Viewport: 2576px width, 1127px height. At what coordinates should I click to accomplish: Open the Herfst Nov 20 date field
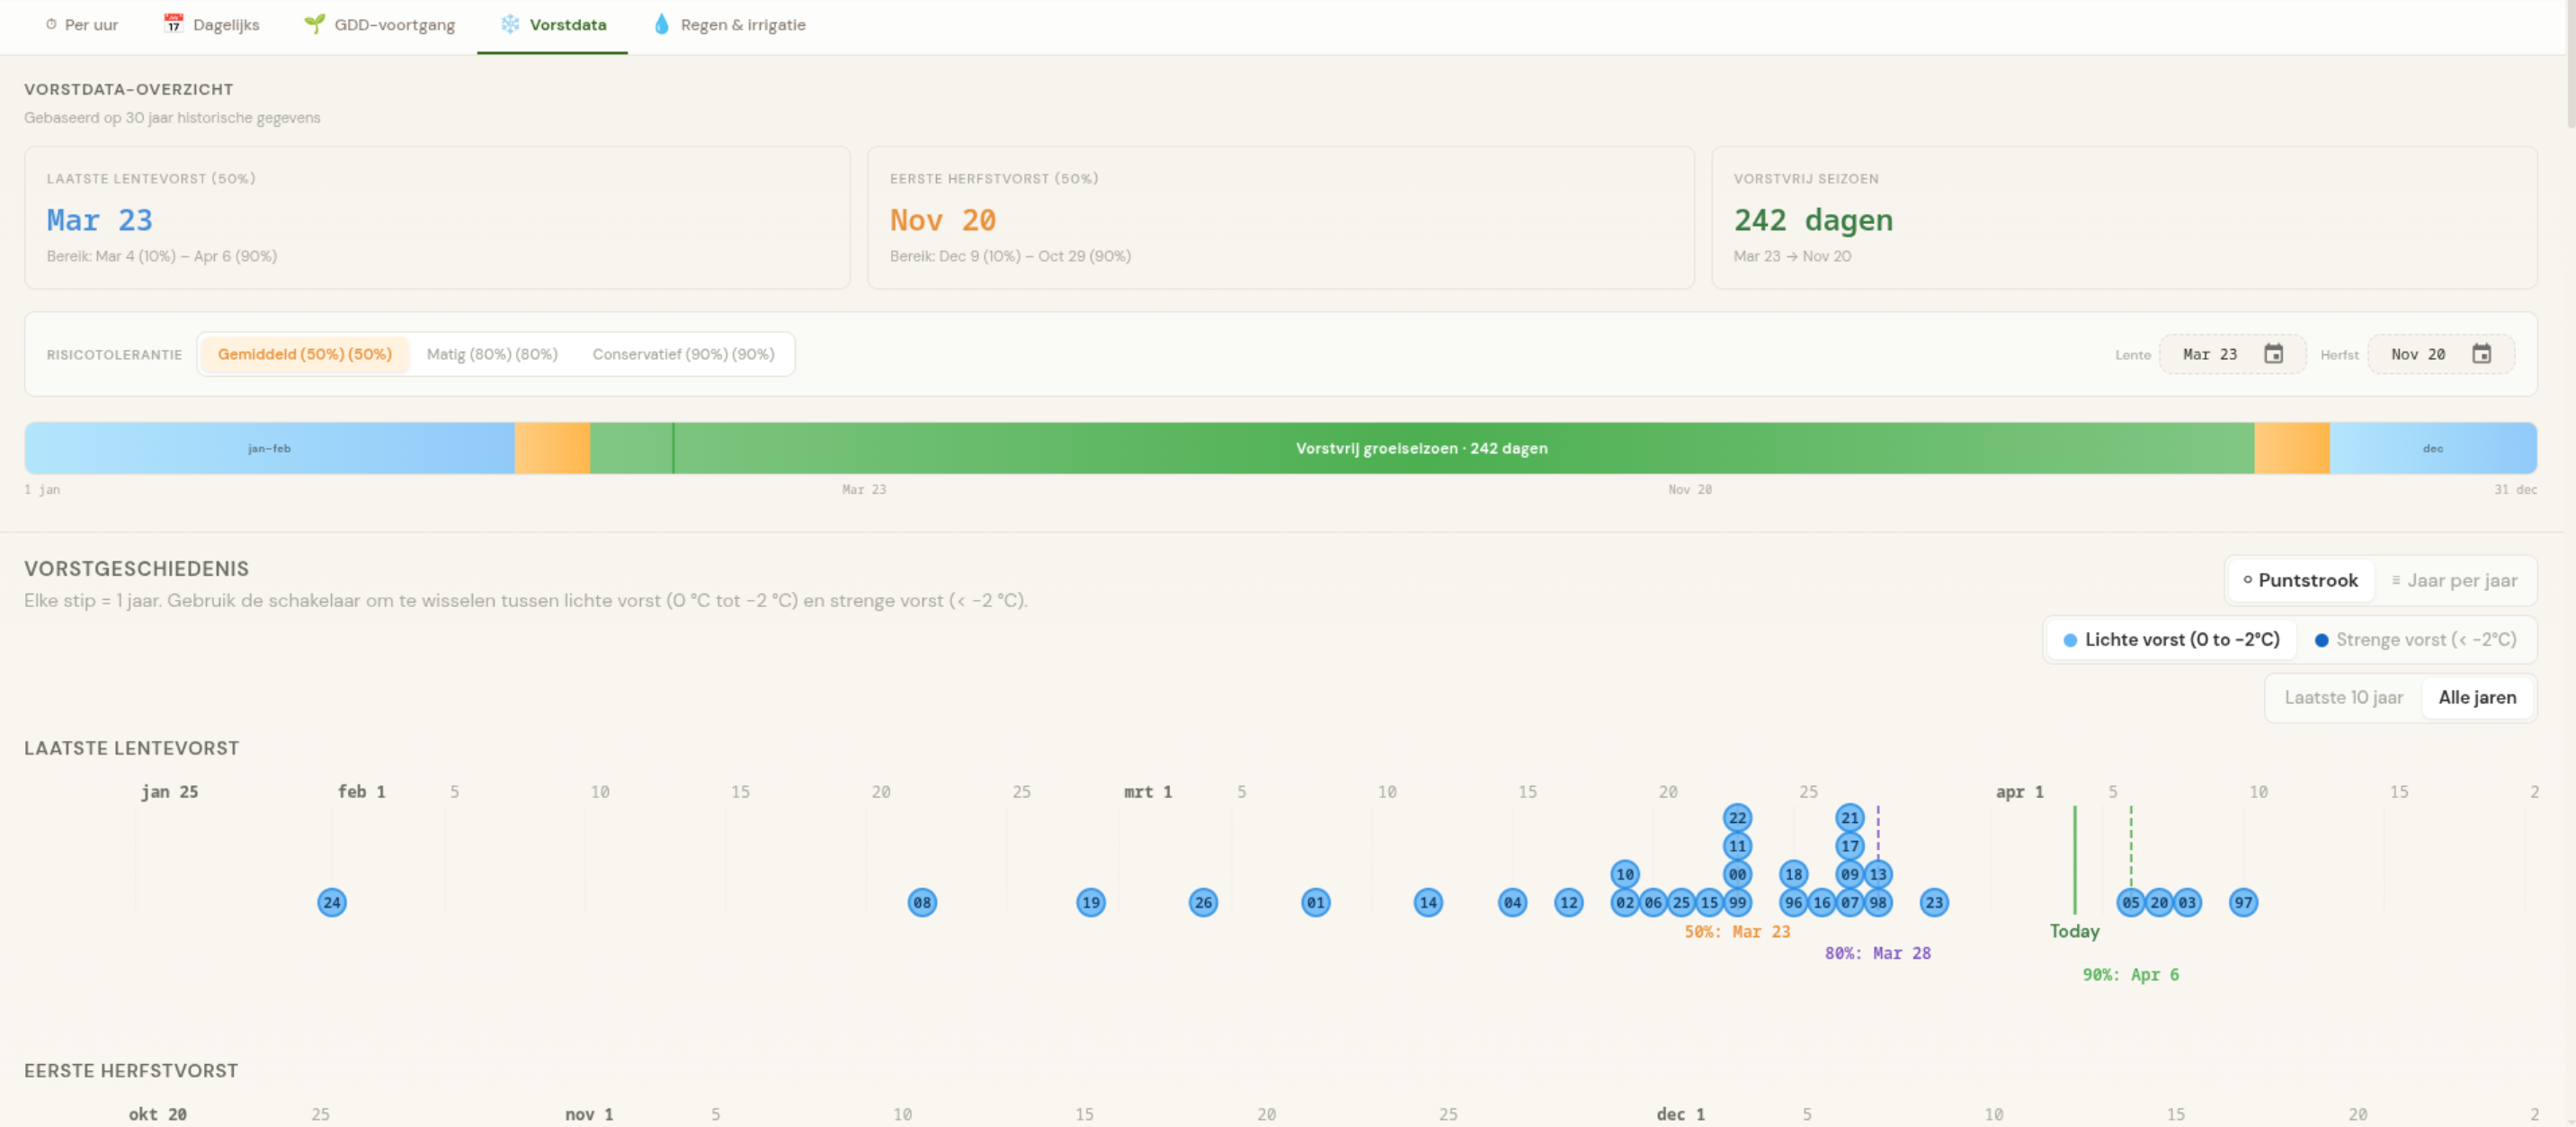(x=2440, y=354)
